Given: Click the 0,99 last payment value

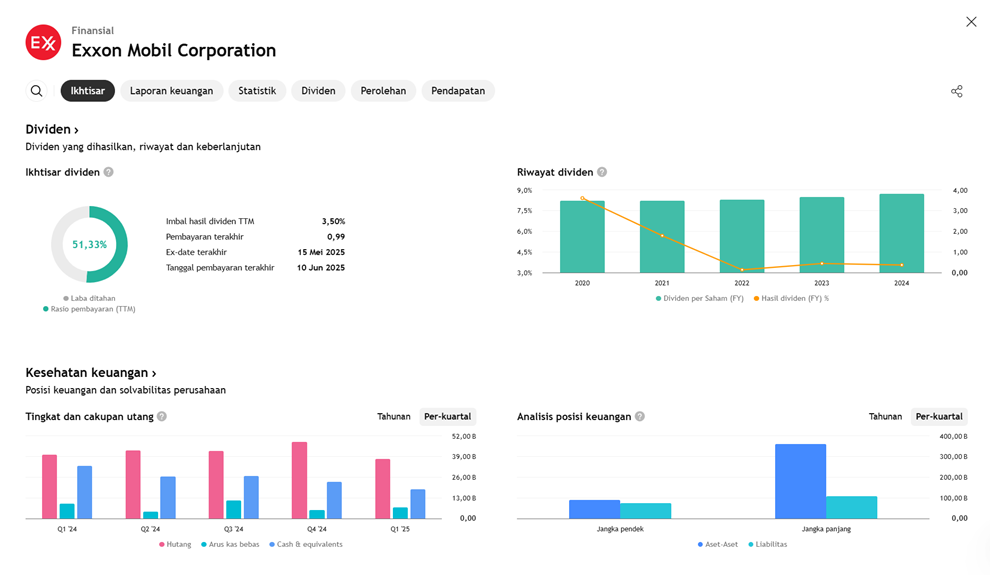Looking at the screenshot, I should pos(336,237).
